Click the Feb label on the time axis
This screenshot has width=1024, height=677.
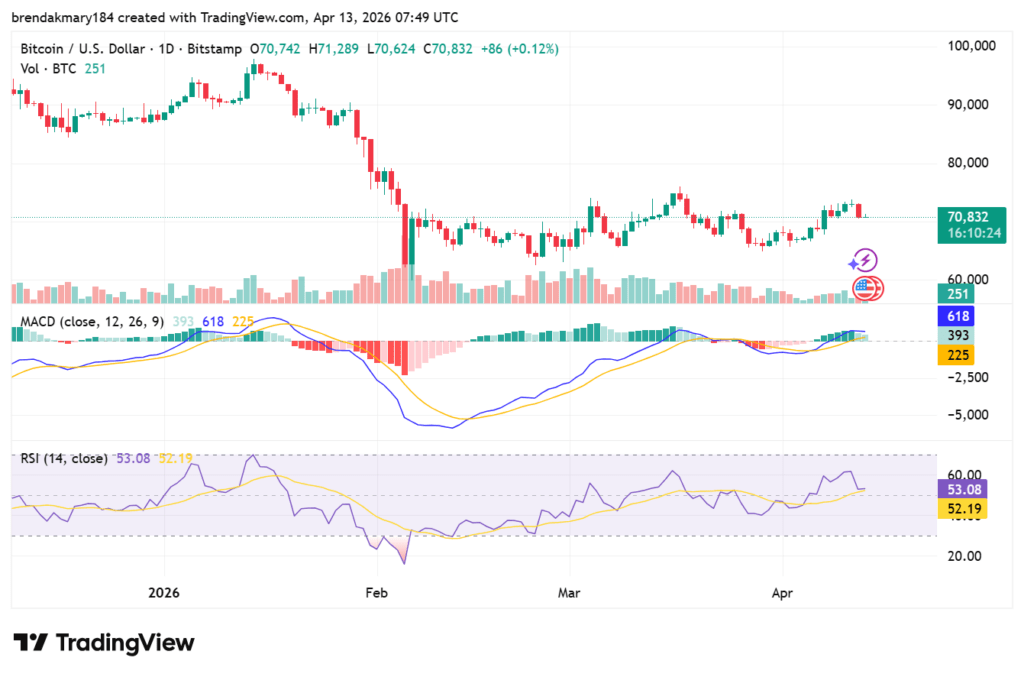click(376, 592)
